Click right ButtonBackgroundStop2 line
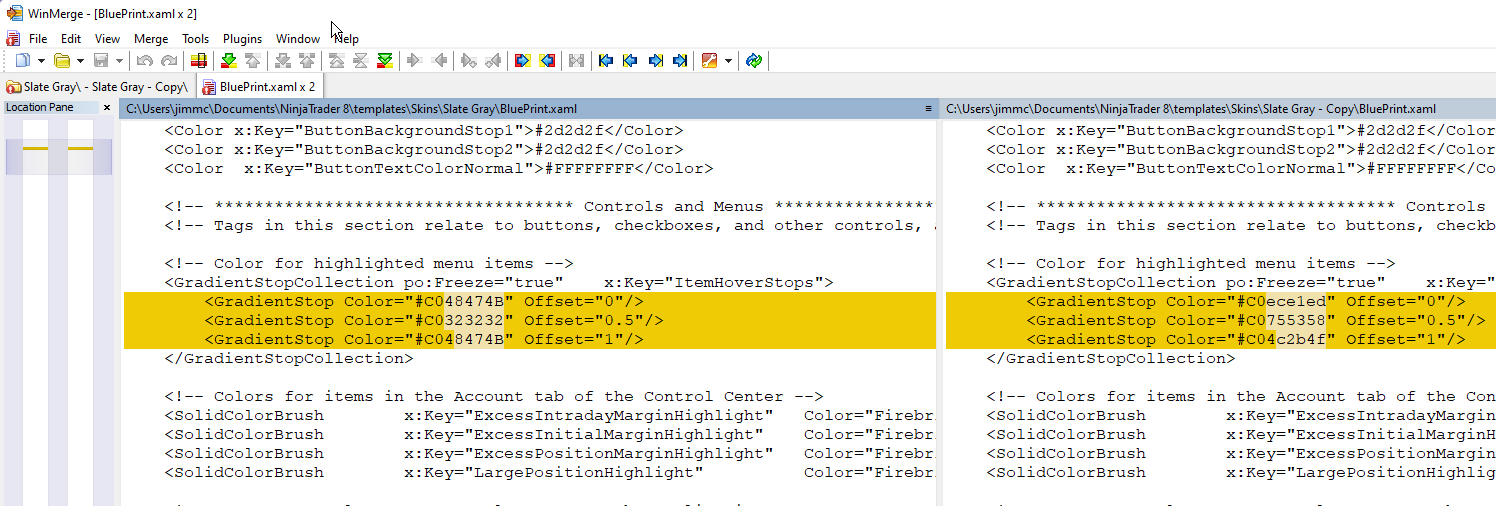1496x506 pixels. click(1241, 150)
